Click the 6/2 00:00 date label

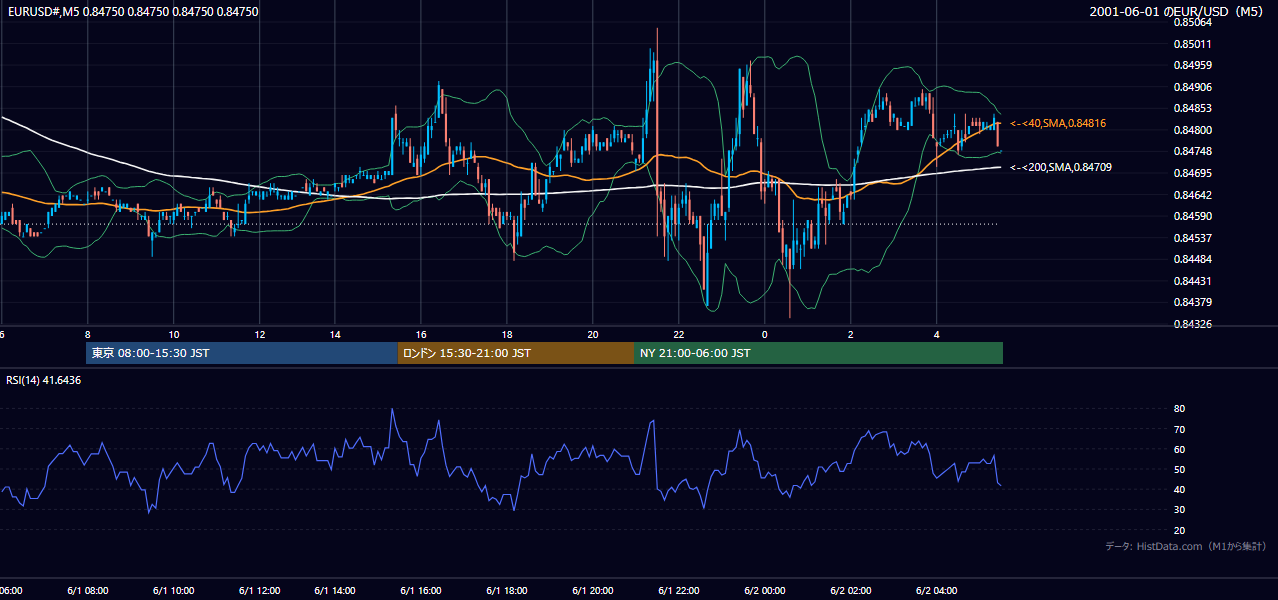point(765,590)
